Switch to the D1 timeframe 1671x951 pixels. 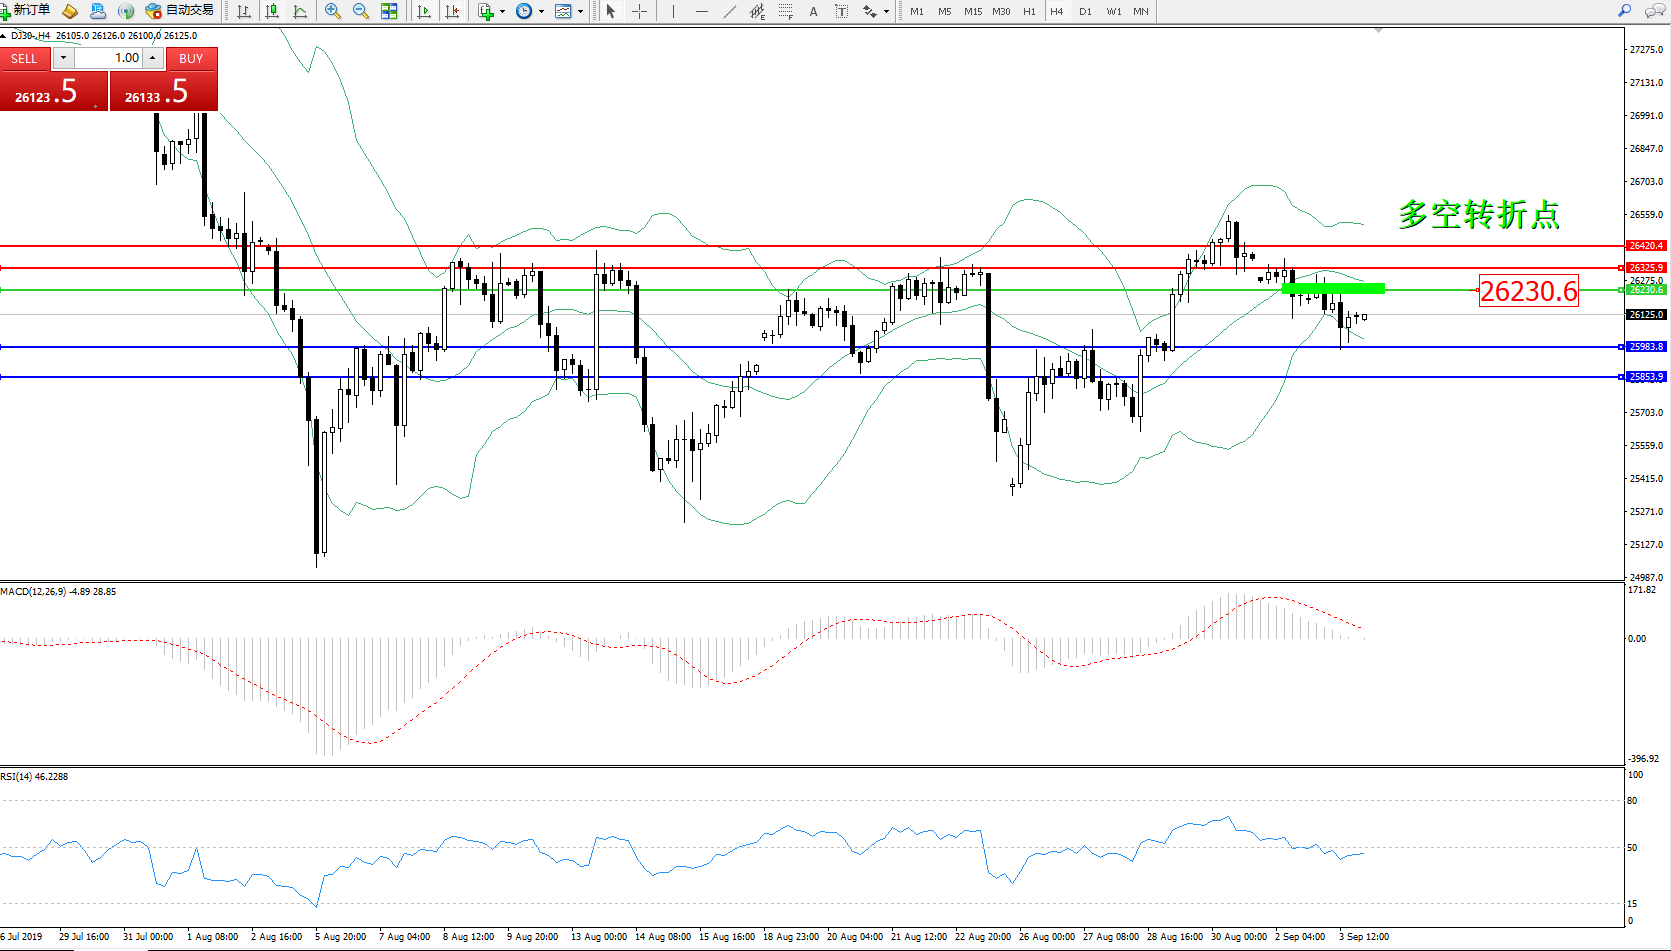coord(1085,11)
